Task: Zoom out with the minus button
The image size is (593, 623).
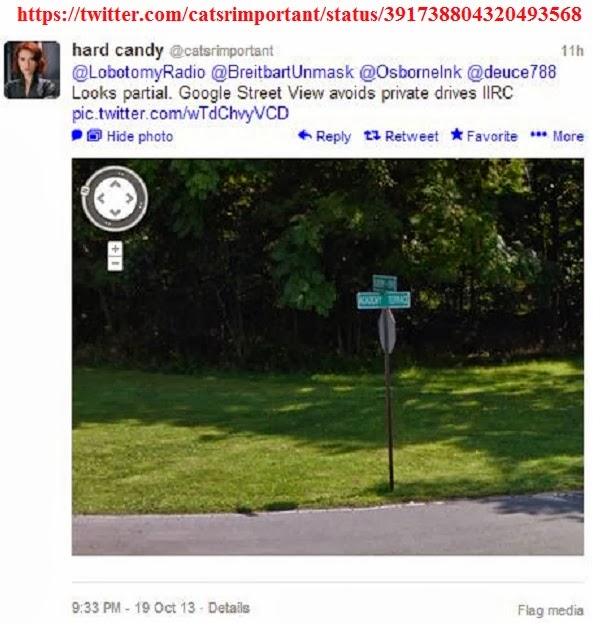Action: click(x=115, y=263)
